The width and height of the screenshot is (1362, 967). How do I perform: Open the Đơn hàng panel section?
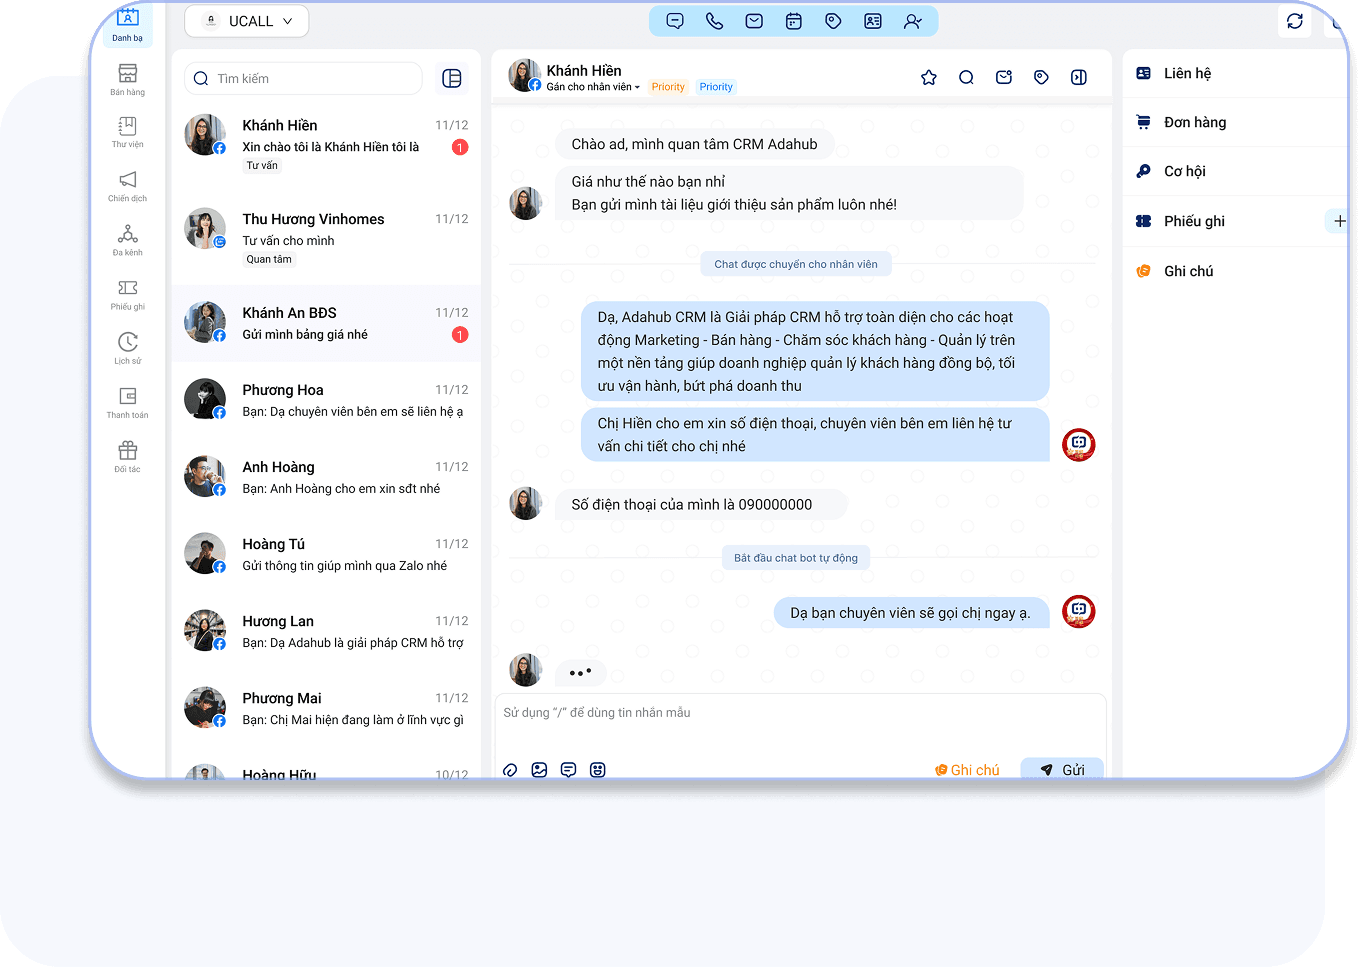pos(1194,122)
